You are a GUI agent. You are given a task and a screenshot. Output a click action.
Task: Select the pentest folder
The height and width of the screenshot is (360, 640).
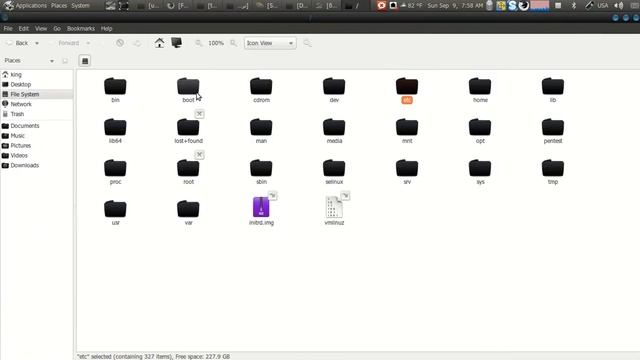[553, 127]
